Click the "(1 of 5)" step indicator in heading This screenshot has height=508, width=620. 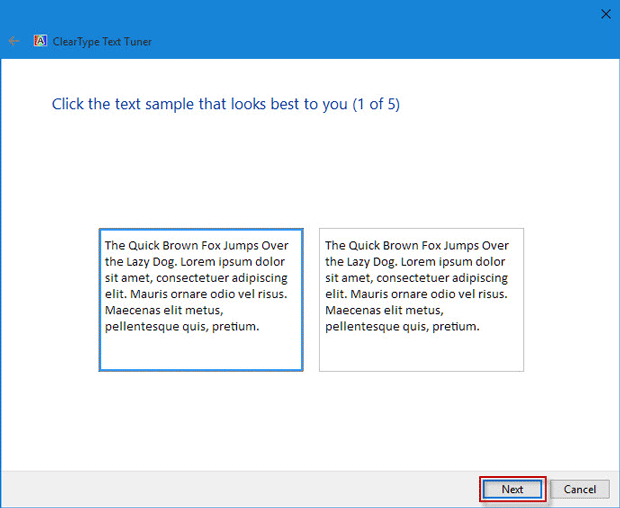point(376,104)
